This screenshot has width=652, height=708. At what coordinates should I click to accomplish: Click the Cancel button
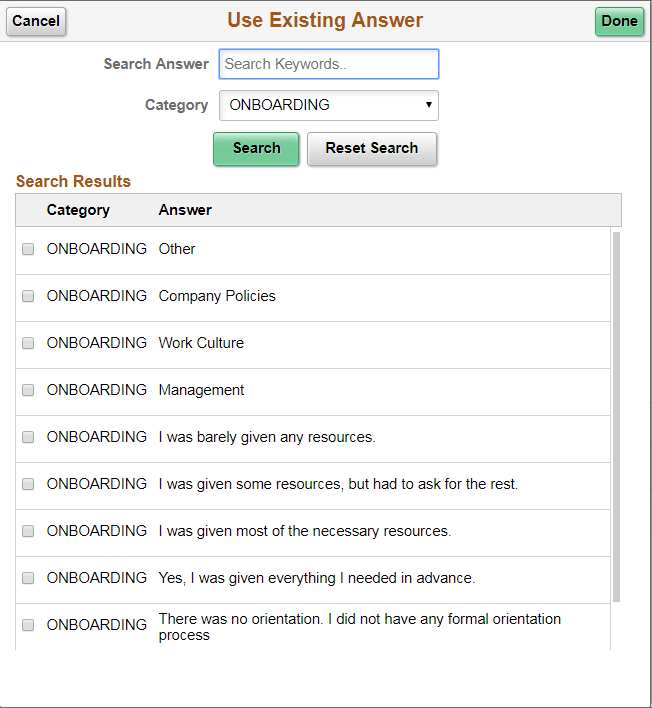click(36, 21)
